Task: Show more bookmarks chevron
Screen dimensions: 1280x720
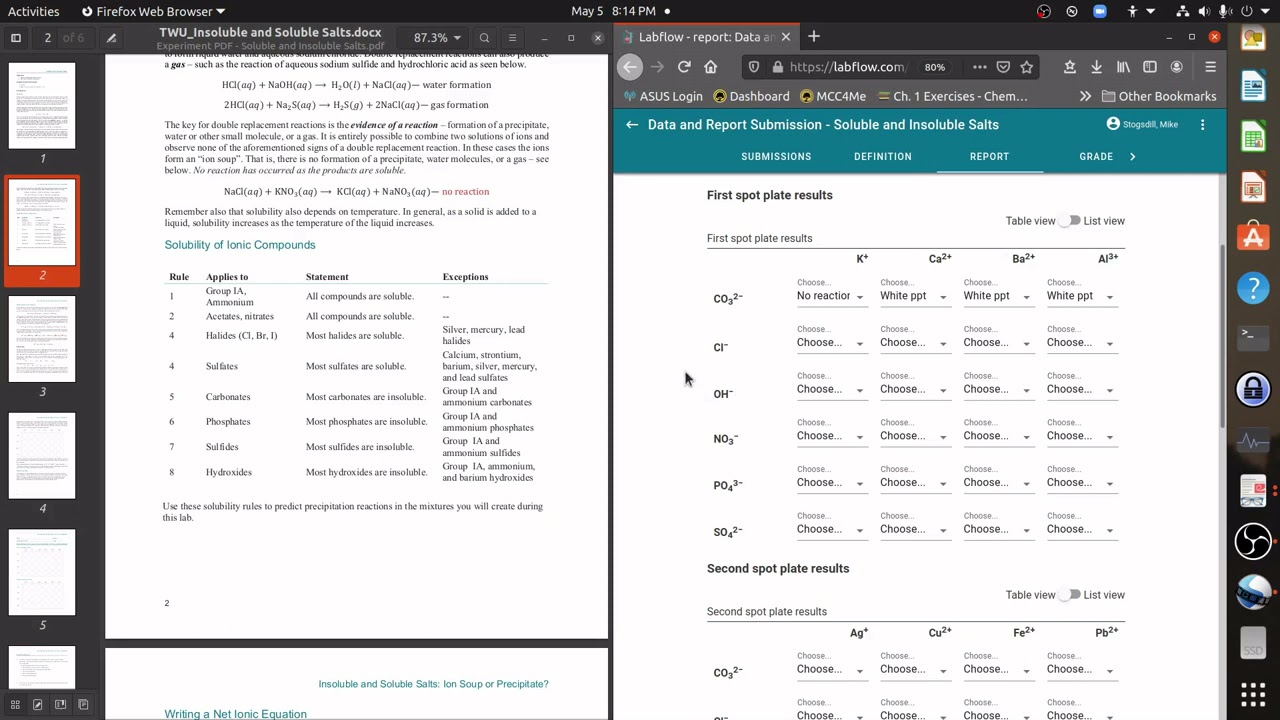Action: point(1085,97)
